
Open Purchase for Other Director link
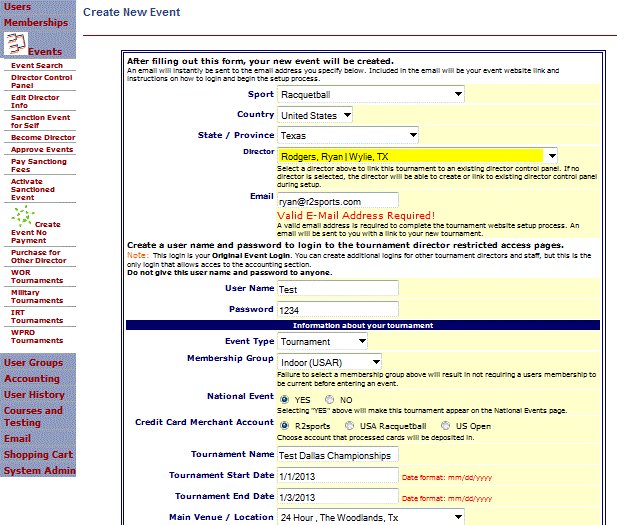pos(39,256)
